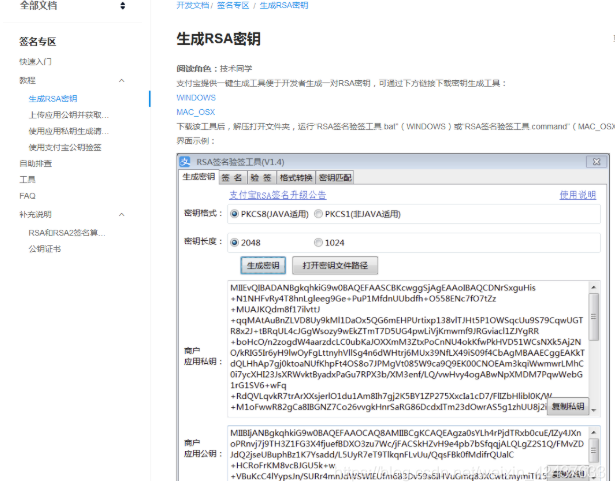Open 使用支付宝公钥验签 sidebar item
The image size is (615, 491).
(65, 147)
